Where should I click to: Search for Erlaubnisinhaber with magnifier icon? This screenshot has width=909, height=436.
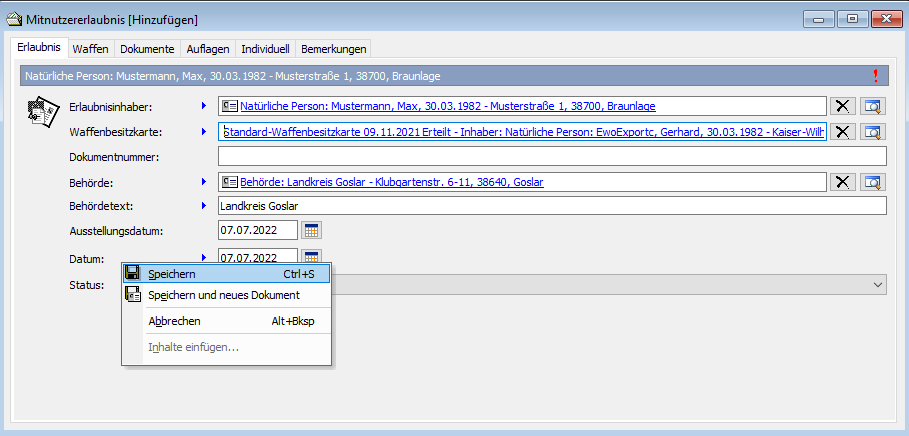tap(874, 106)
